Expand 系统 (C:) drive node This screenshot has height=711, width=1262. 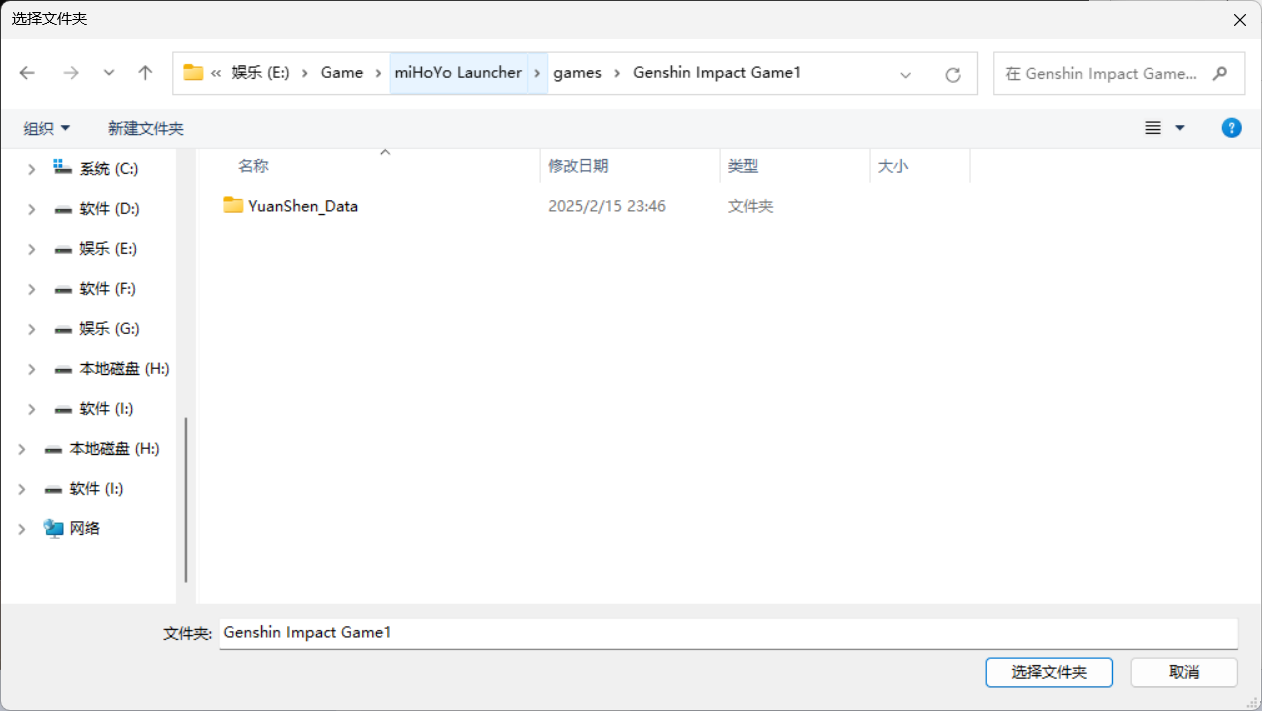pos(31,169)
